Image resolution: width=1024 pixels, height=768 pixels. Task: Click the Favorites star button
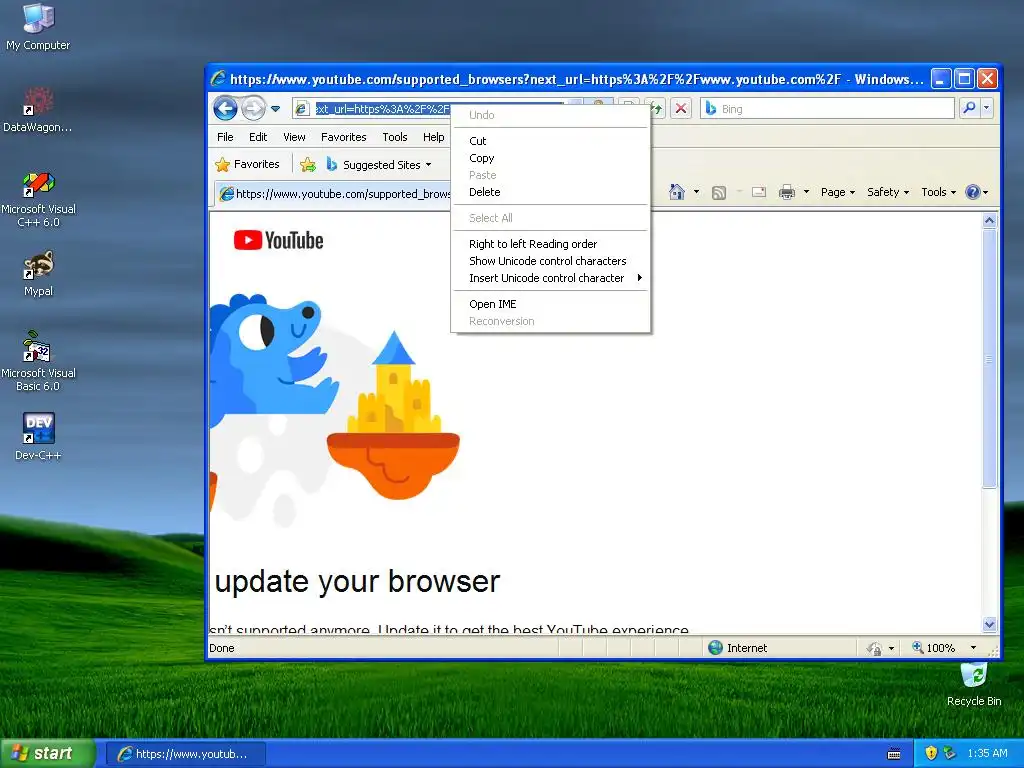tap(248, 165)
